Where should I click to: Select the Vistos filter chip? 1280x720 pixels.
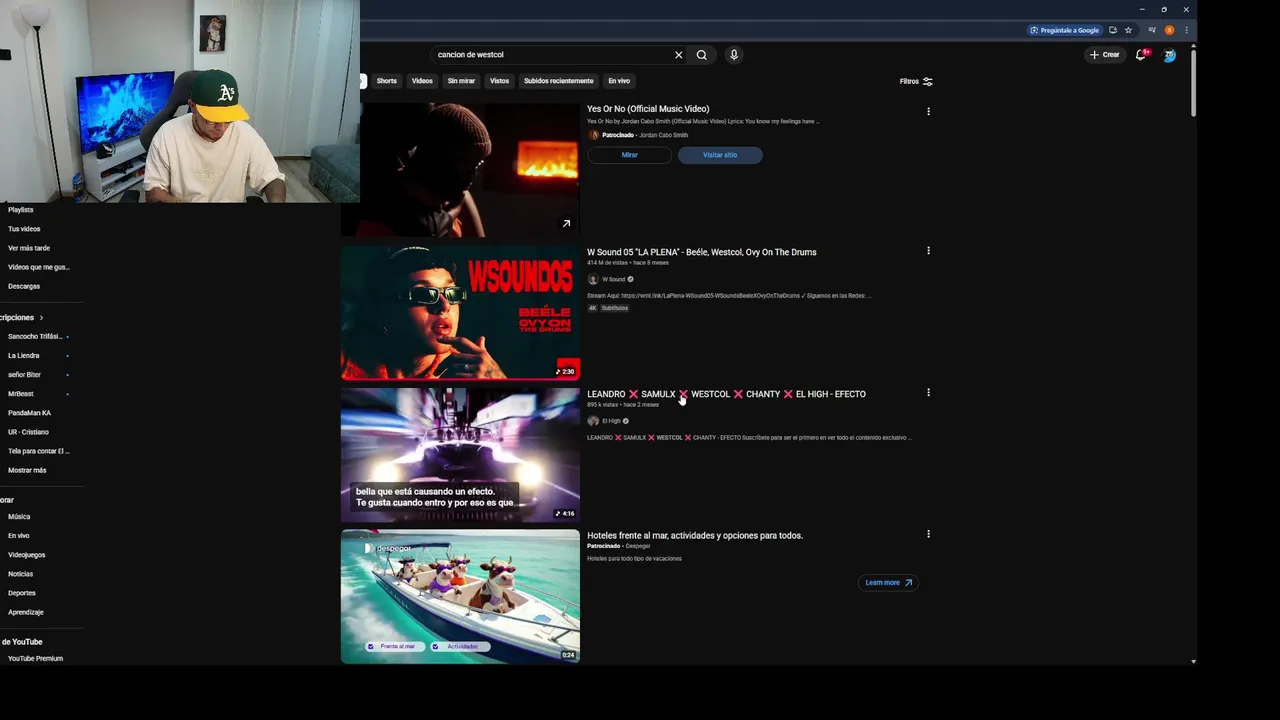tap(499, 81)
